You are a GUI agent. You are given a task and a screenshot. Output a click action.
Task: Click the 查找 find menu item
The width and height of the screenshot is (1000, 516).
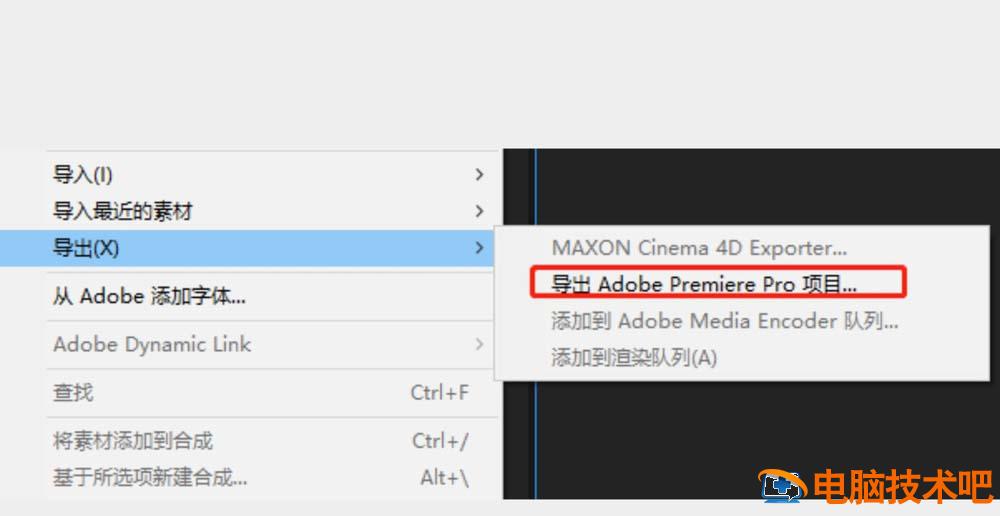tap(272, 393)
